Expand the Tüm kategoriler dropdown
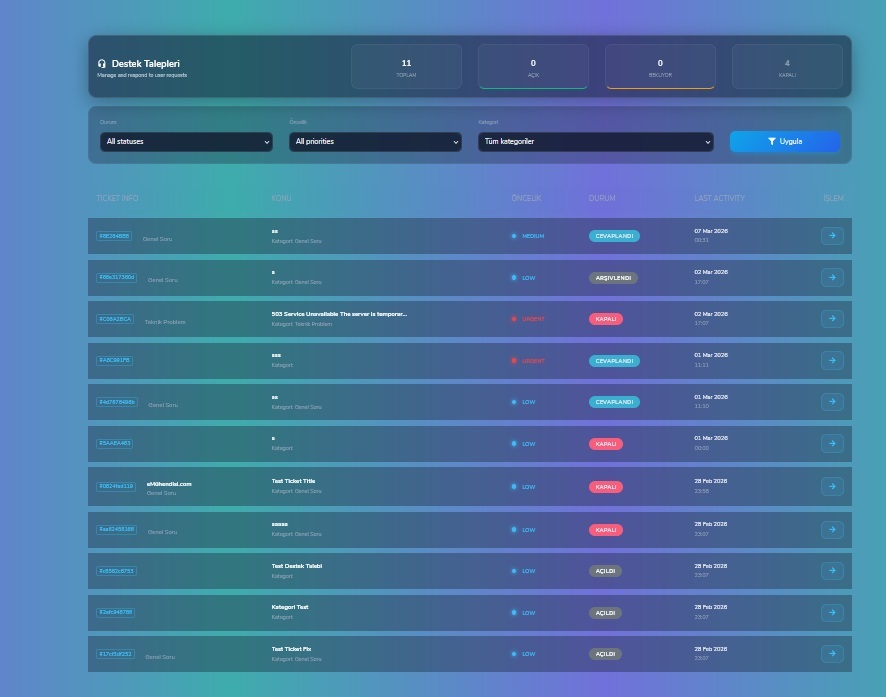 pos(596,142)
